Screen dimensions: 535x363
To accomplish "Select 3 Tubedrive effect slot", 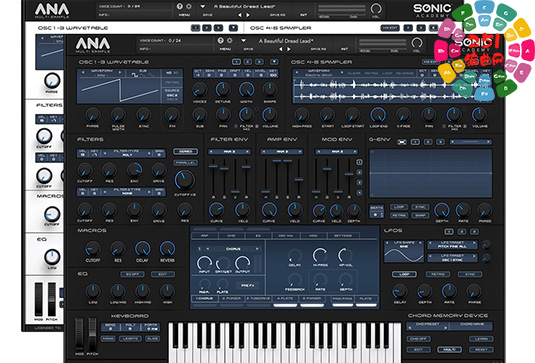I will (x=258, y=299).
